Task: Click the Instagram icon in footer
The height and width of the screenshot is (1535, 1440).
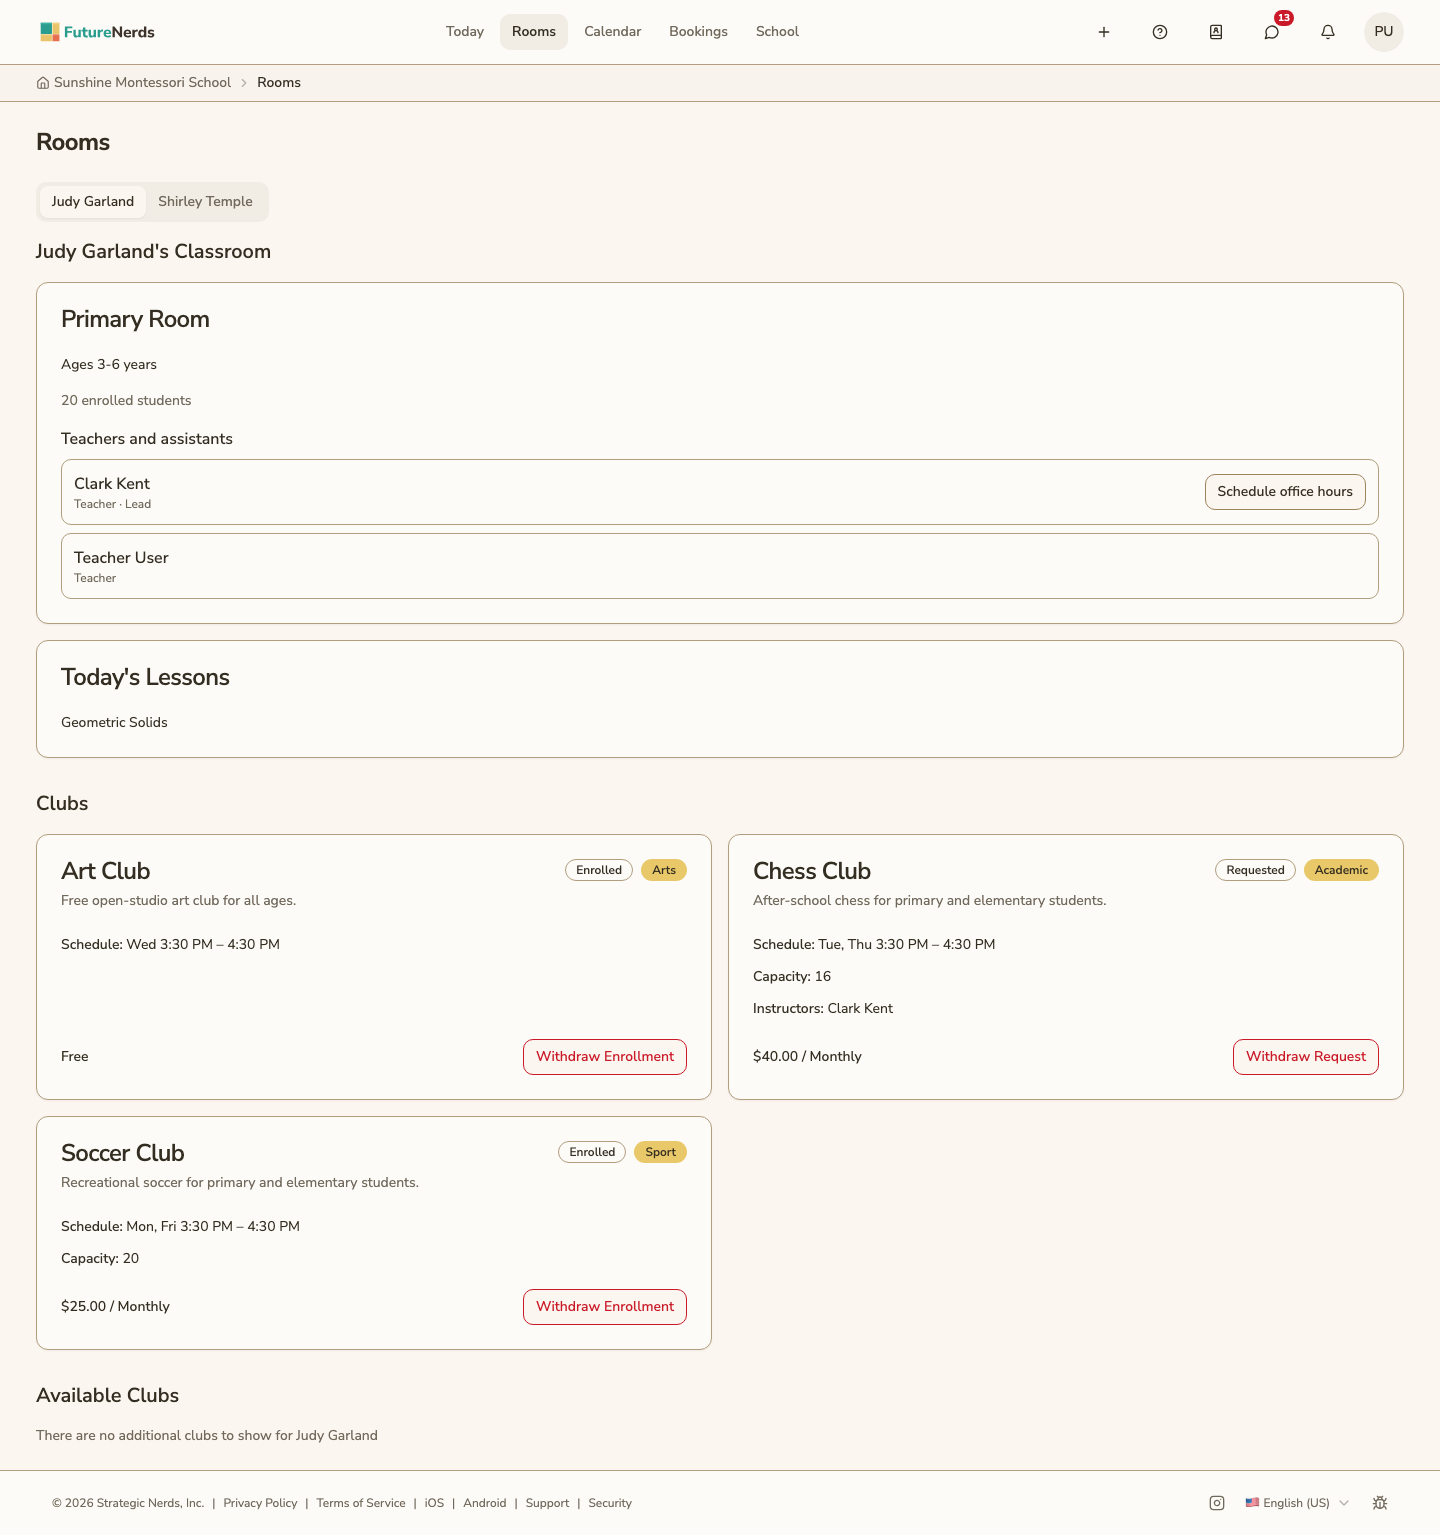Action: click(x=1217, y=1503)
